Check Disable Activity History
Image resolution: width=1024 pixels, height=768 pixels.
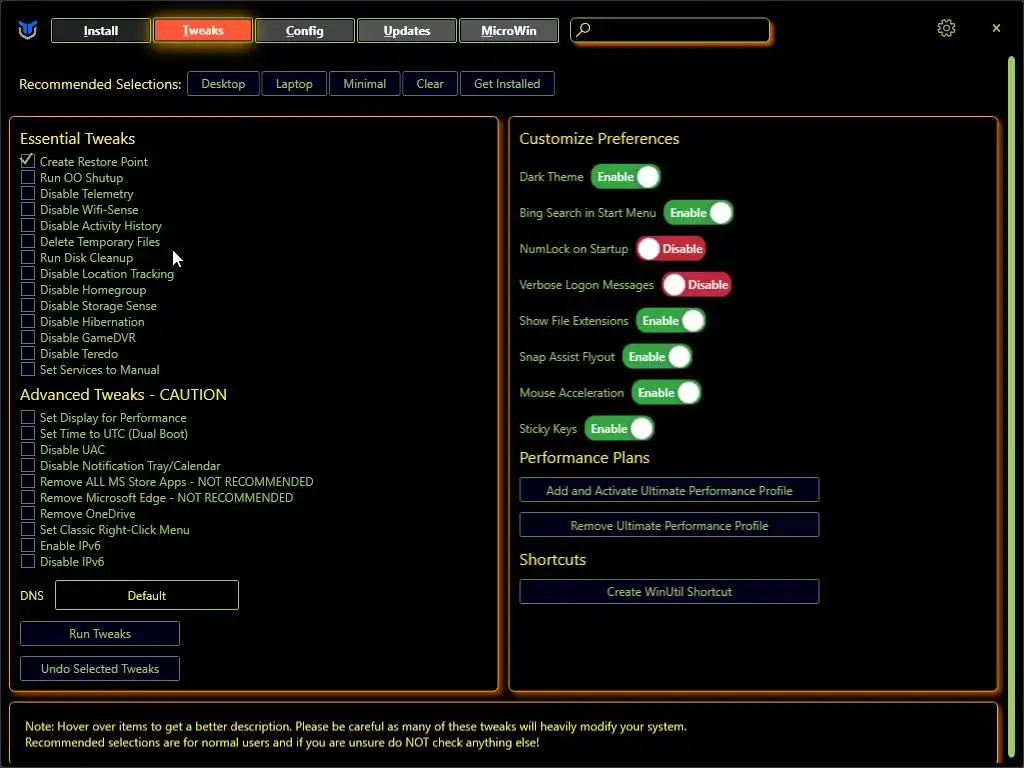coord(27,225)
